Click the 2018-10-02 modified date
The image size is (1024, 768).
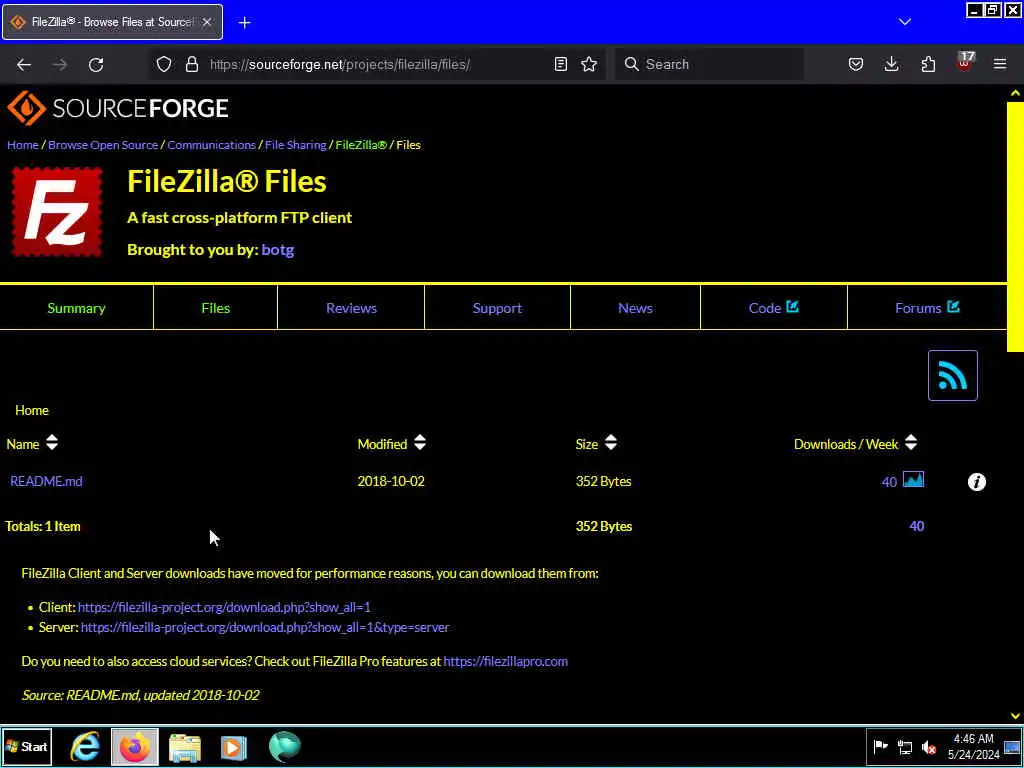pyautogui.click(x=391, y=481)
